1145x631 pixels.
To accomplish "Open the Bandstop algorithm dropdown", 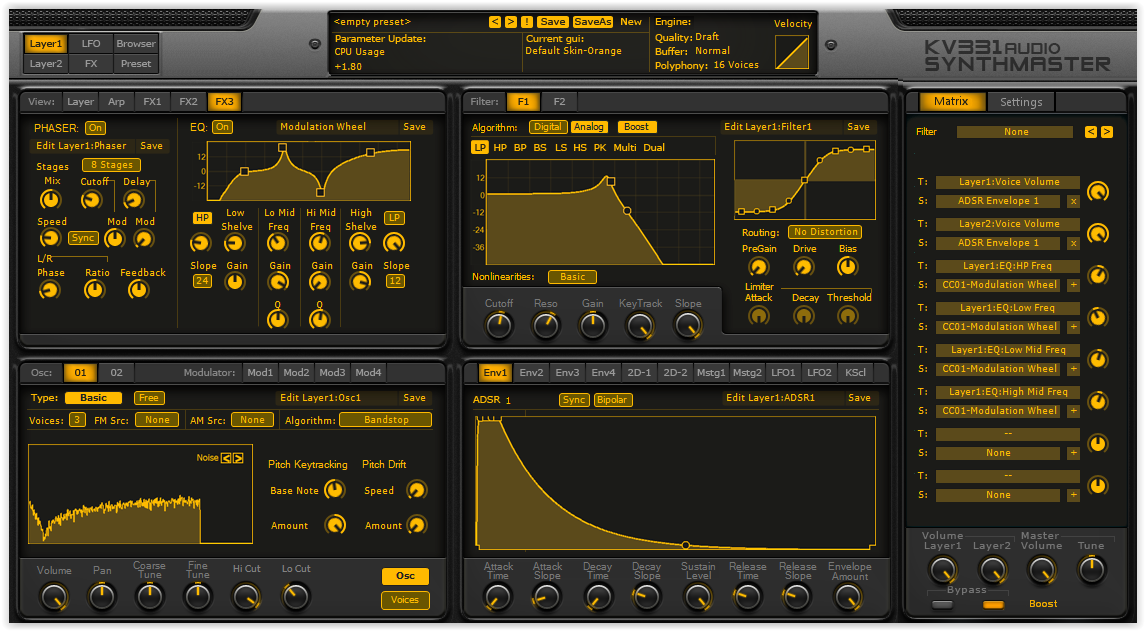I will (x=385, y=419).
